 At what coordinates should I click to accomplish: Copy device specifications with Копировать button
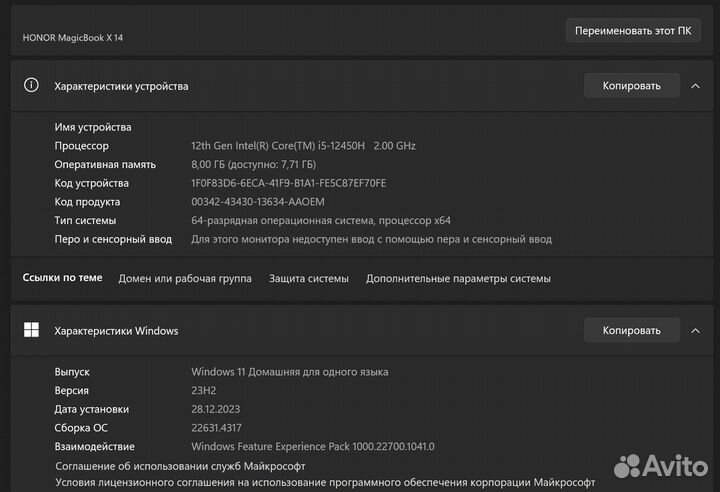point(631,85)
